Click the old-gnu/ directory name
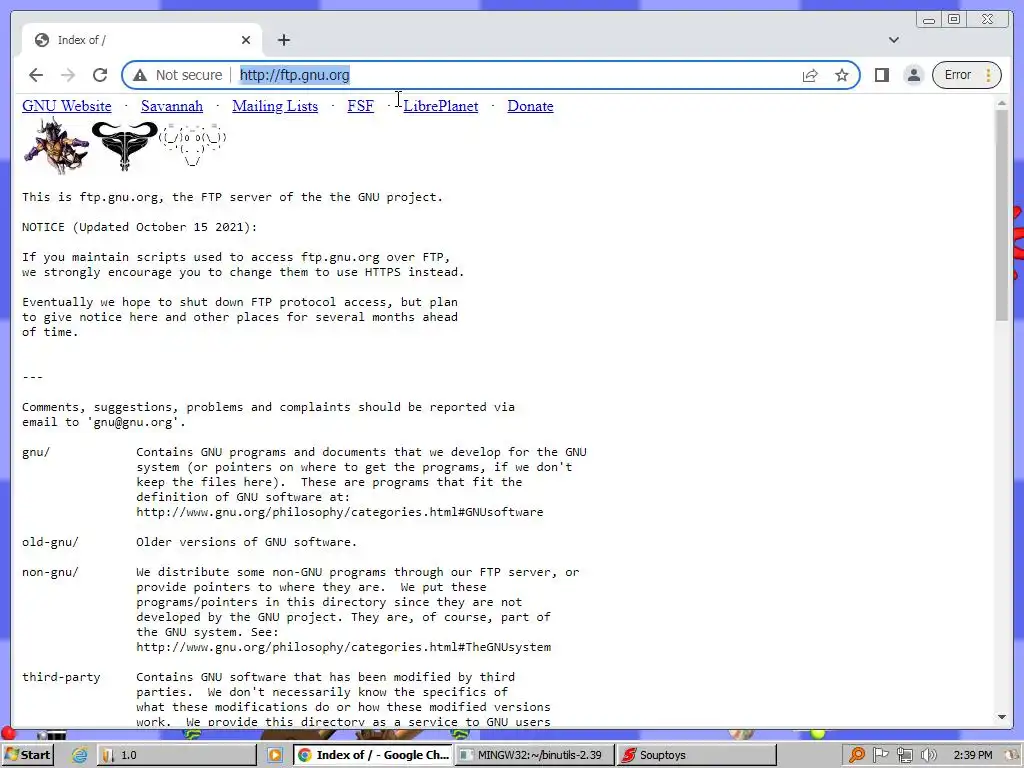Viewport: 1024px width, 768px height. tap(50, 542)
